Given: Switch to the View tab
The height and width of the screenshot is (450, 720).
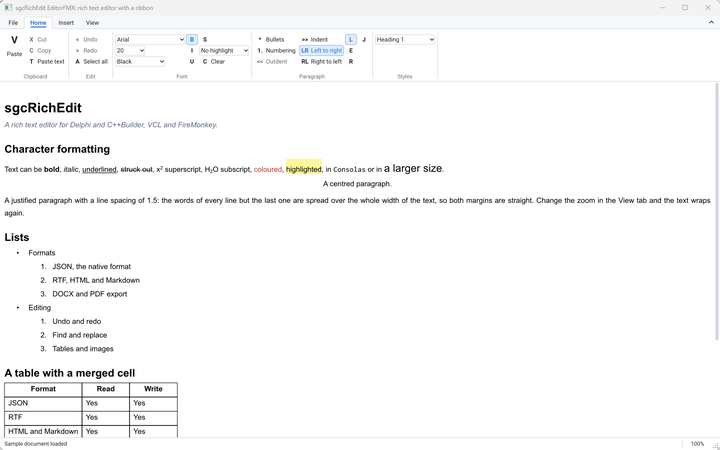Looking at the screenshot, I should coord(92,22).
